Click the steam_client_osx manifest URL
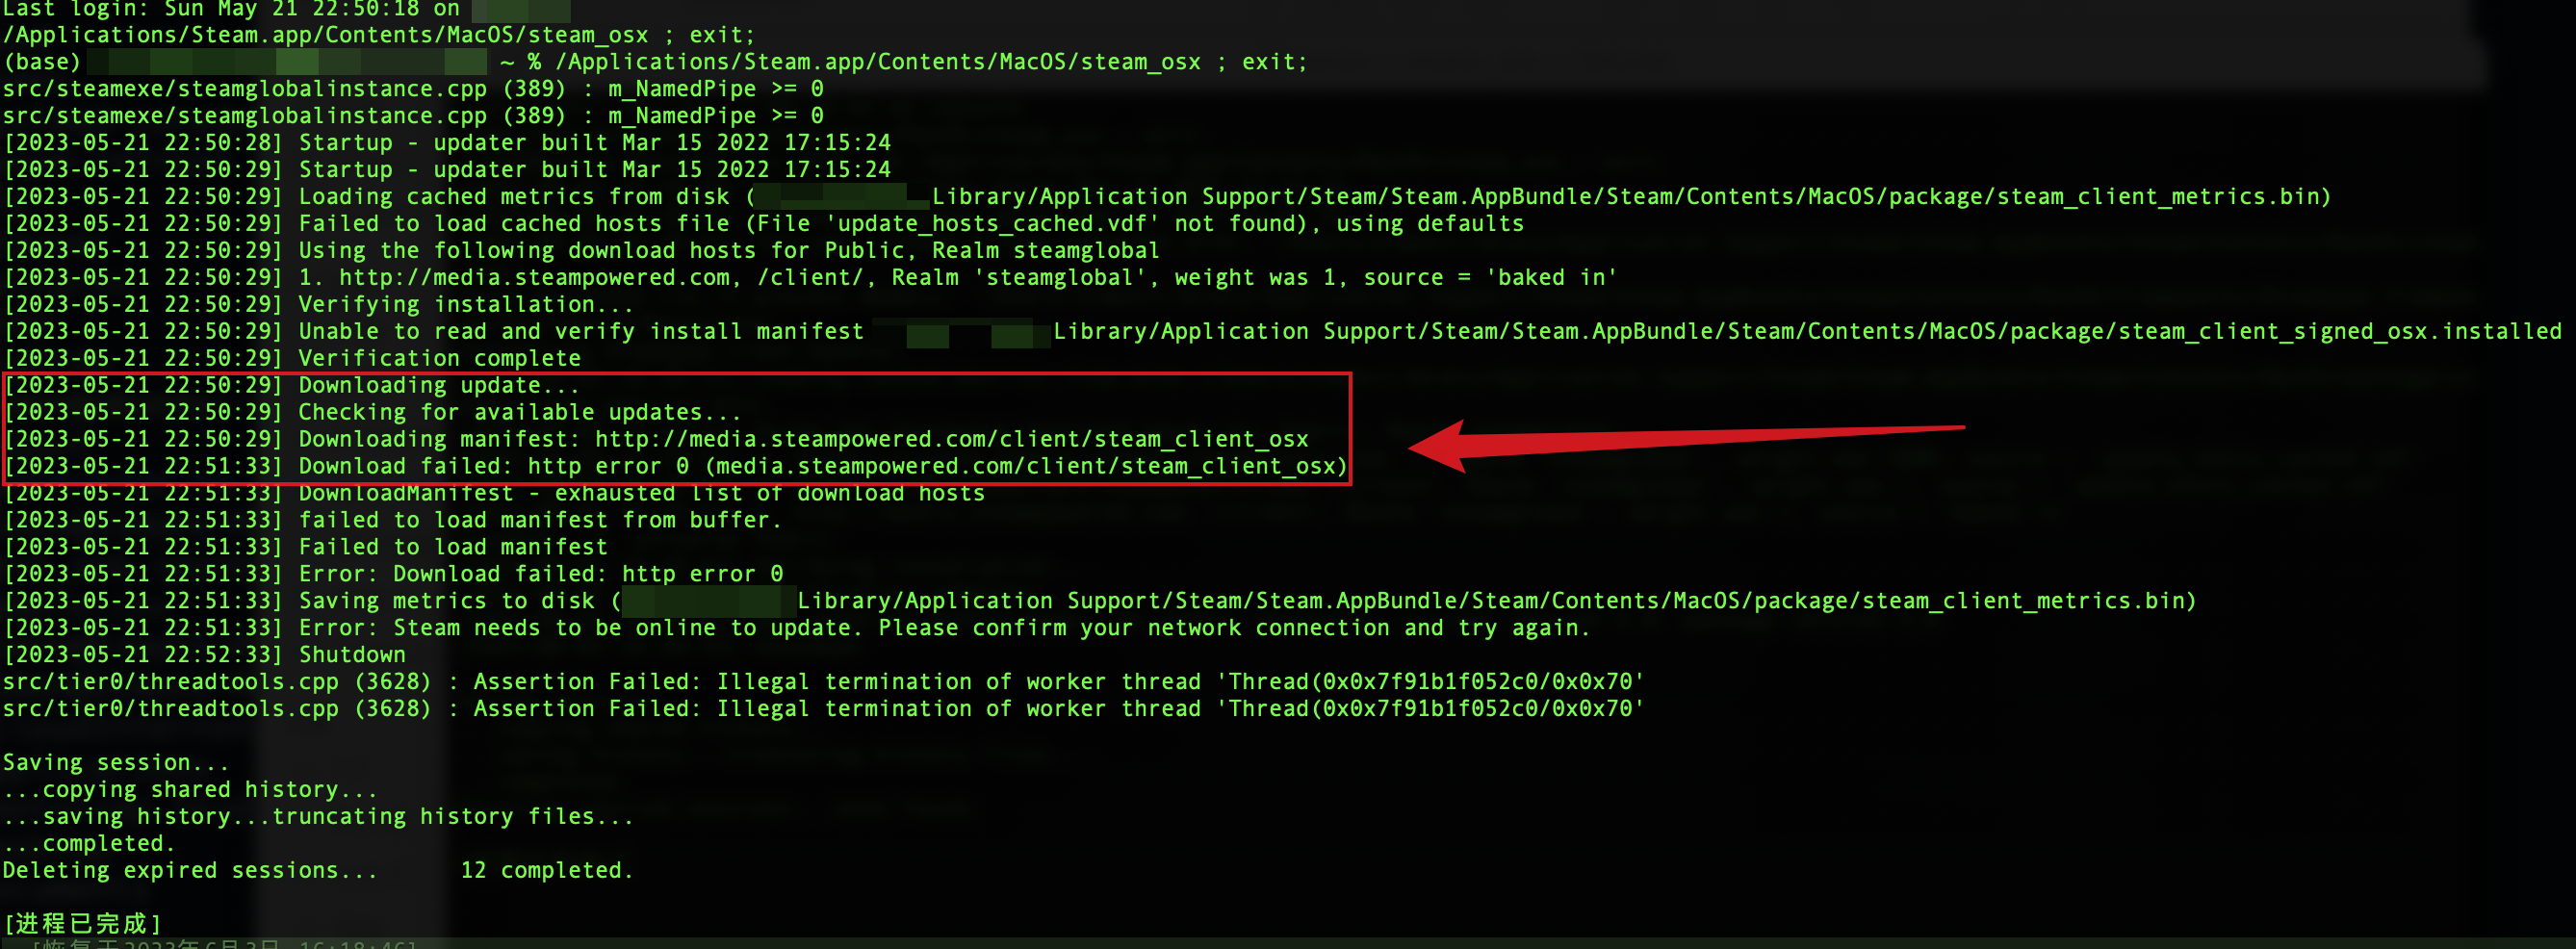The width and height of the screenshot is (2576, 949). click(951, 439)
